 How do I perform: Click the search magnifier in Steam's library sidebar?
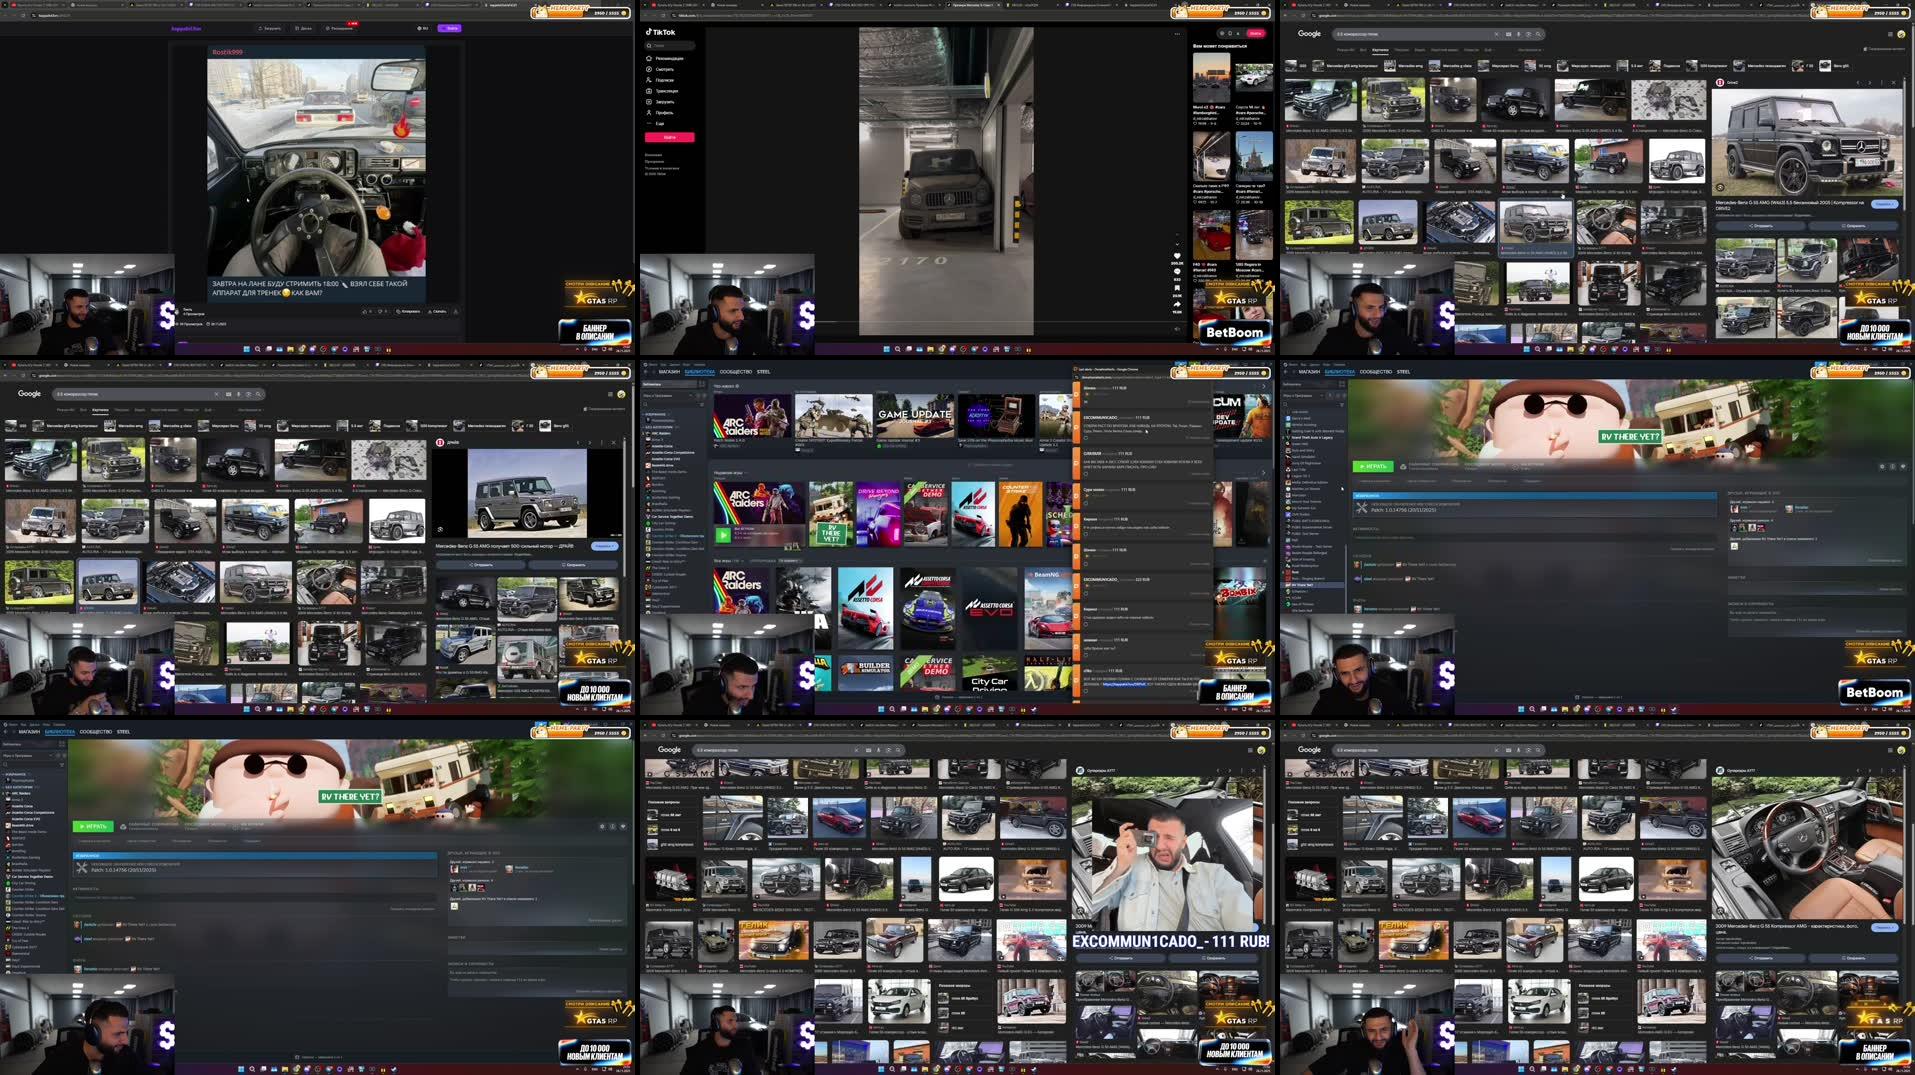[645, 404]
